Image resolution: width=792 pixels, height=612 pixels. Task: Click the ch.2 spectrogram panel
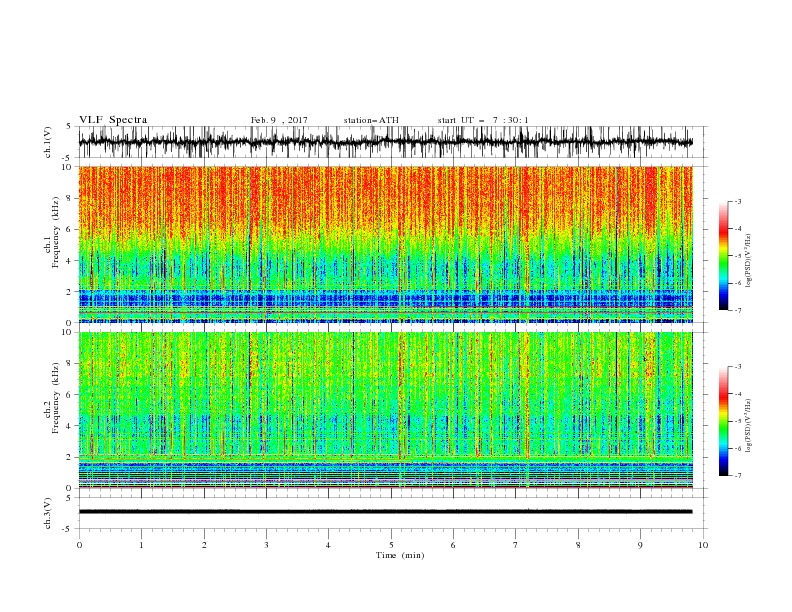click(385, 410)
